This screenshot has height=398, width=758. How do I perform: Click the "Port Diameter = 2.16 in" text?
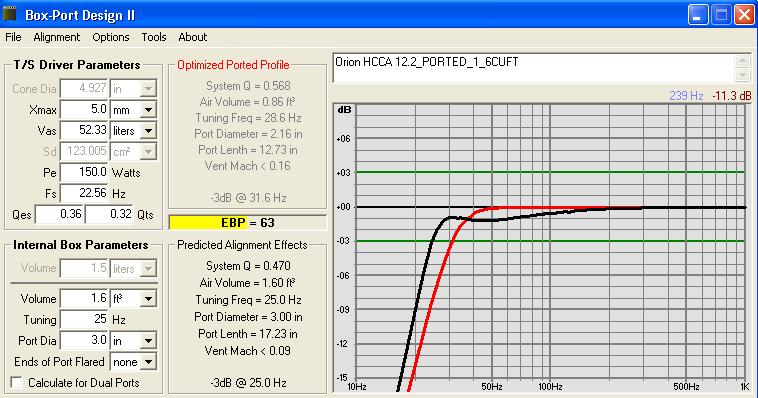[248, 134]
